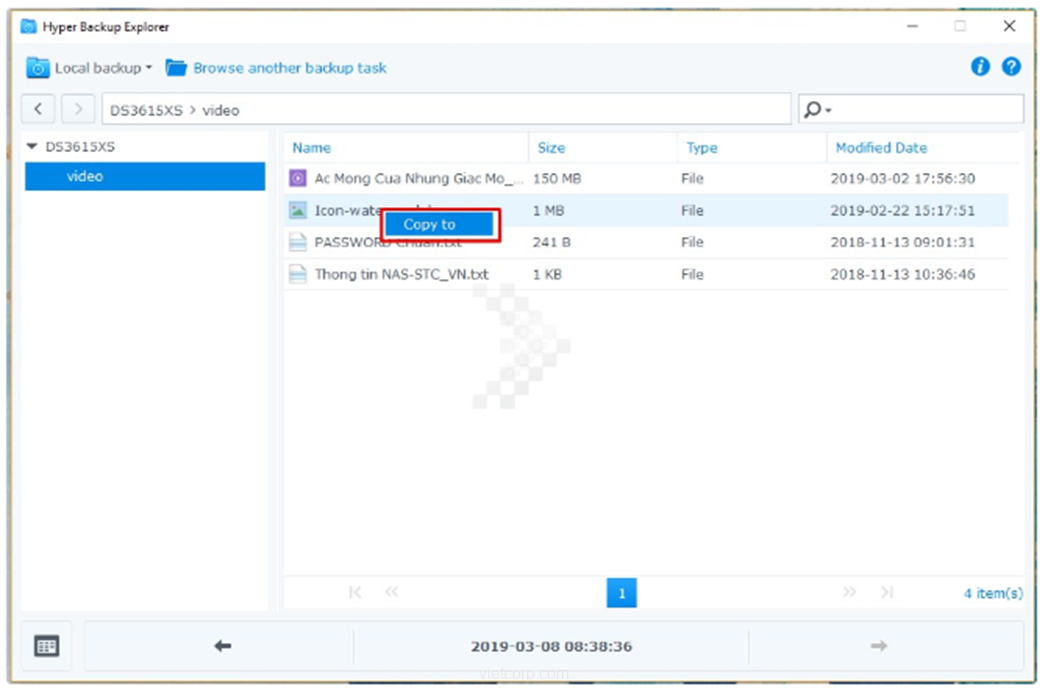Go to the next backup version arrow

point(878,646)
